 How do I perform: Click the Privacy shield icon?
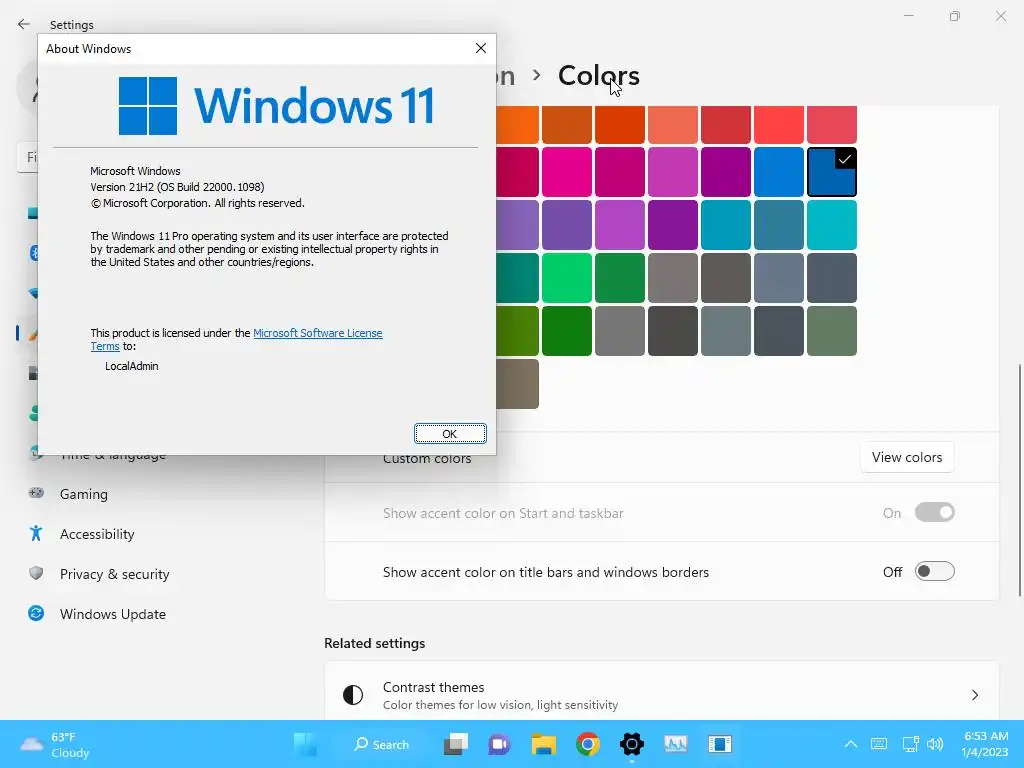point(36,573)
